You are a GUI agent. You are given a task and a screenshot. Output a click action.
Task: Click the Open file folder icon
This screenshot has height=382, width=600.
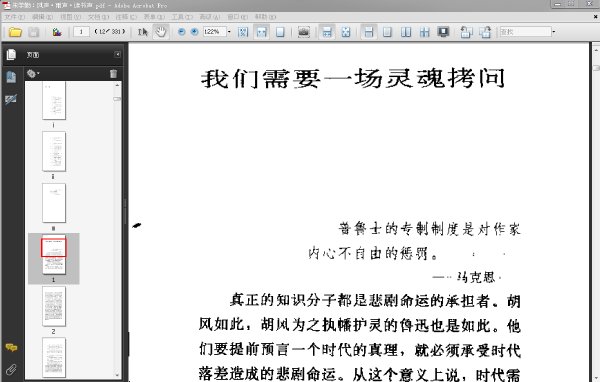point(15,32)
